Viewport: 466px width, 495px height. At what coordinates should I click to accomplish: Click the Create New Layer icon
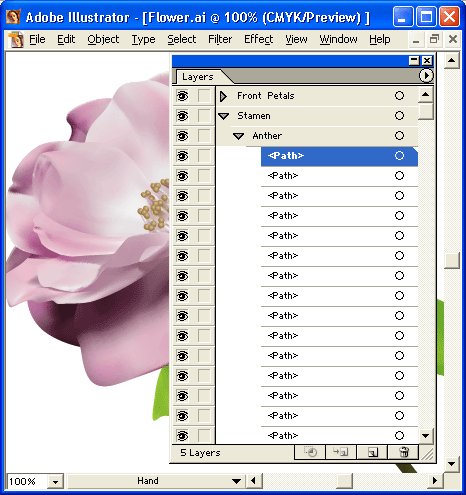[x=372, y=452]
